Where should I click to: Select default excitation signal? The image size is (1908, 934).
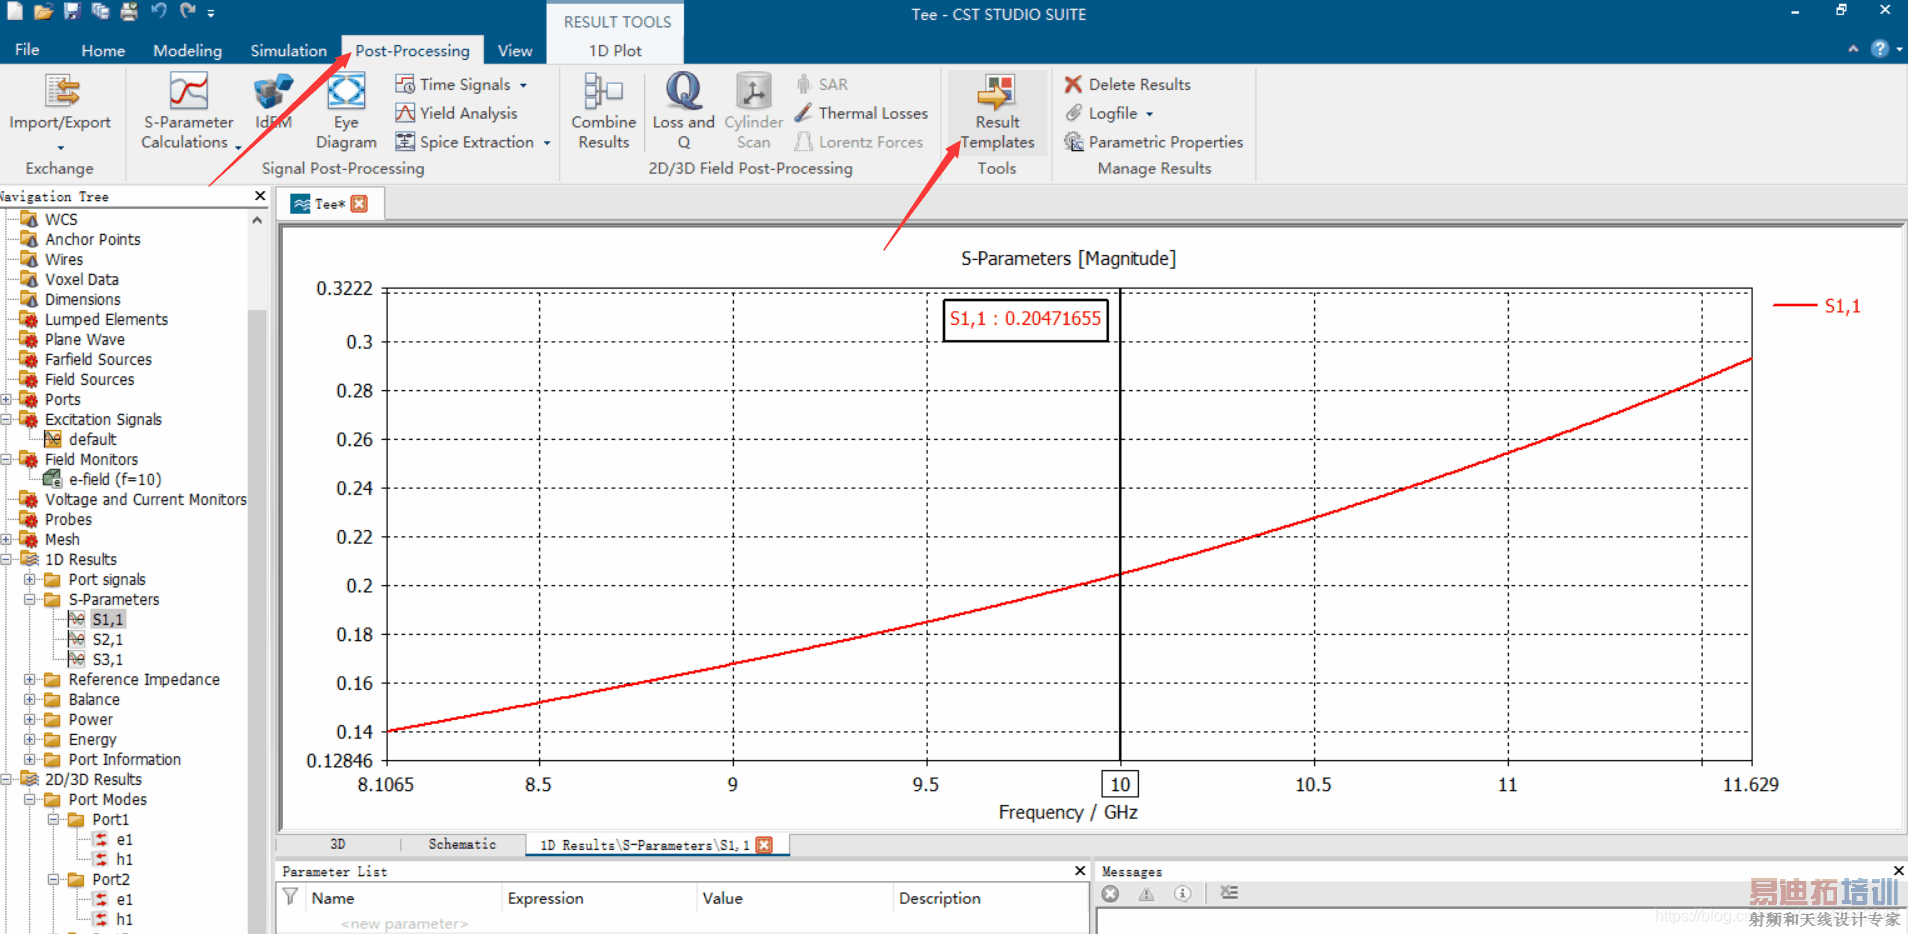point(92,439)
